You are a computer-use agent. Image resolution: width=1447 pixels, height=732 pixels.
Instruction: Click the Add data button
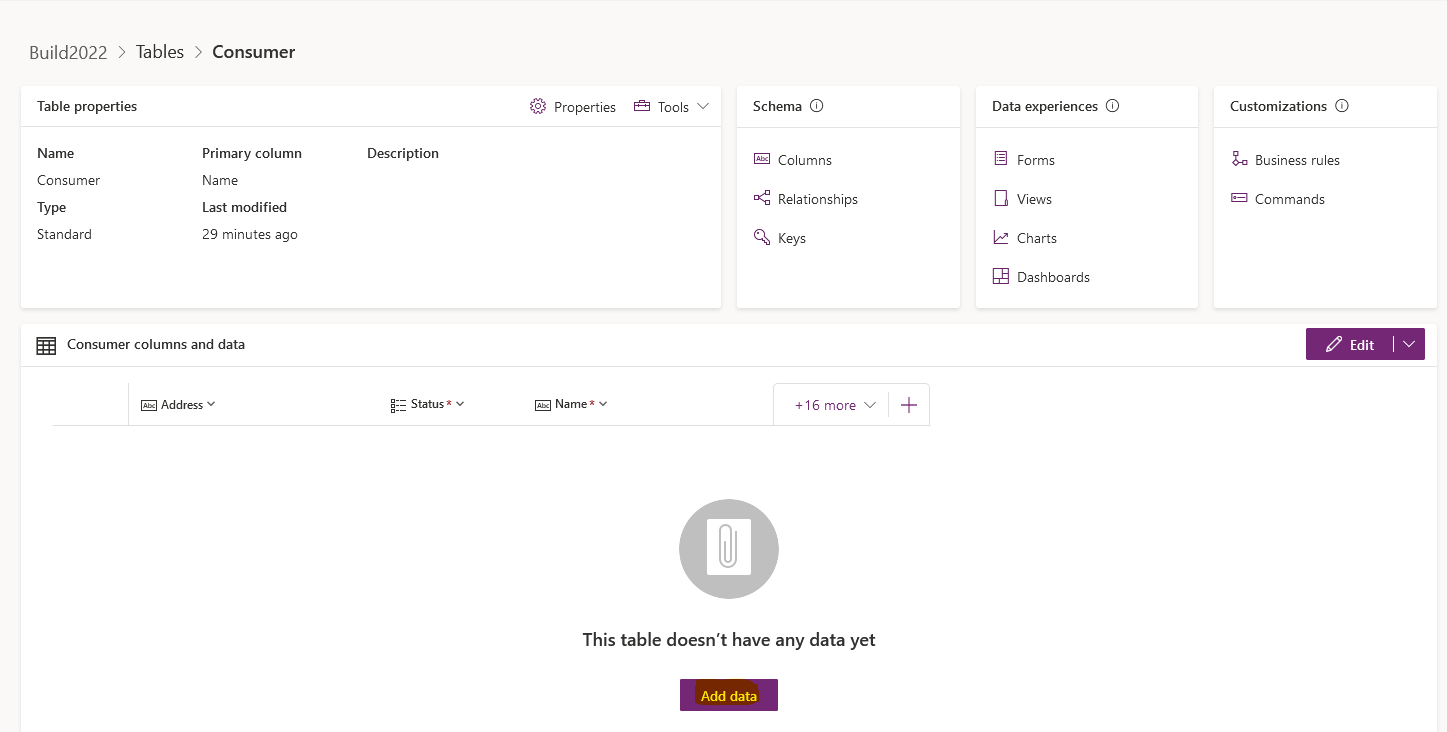click(729, 696)
